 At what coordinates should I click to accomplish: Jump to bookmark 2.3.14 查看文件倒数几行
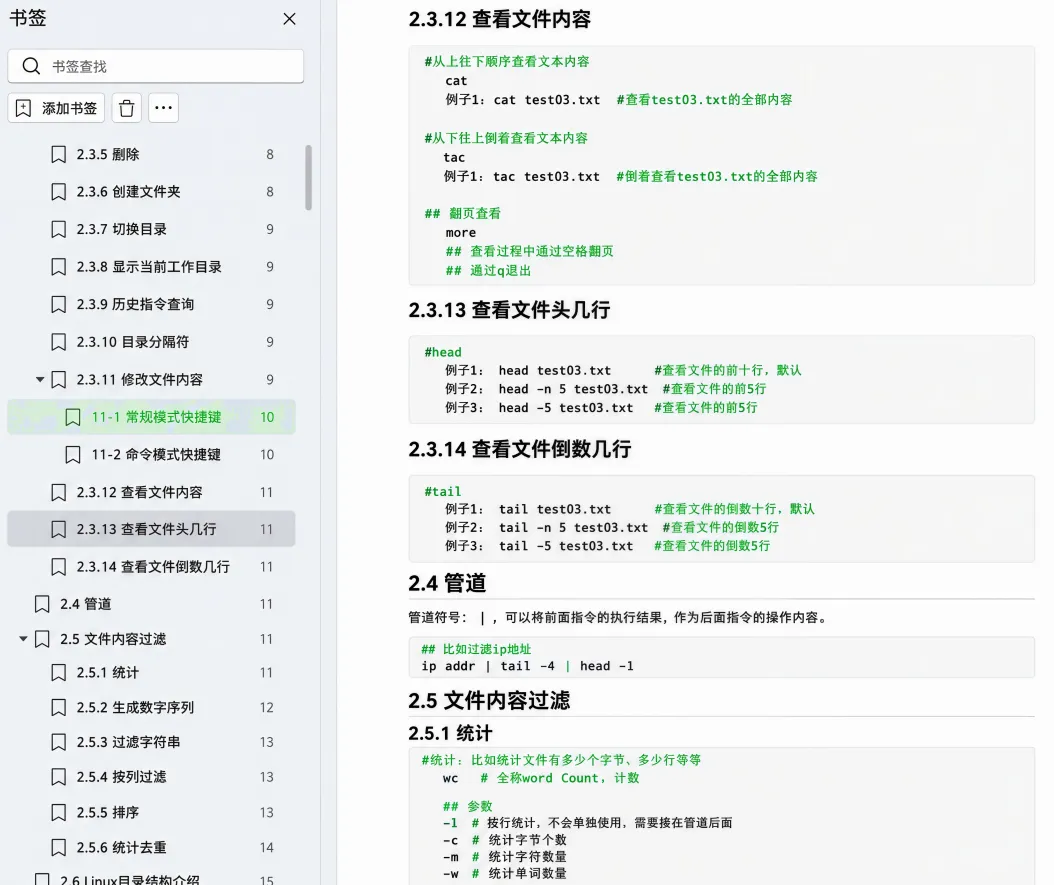152,567
